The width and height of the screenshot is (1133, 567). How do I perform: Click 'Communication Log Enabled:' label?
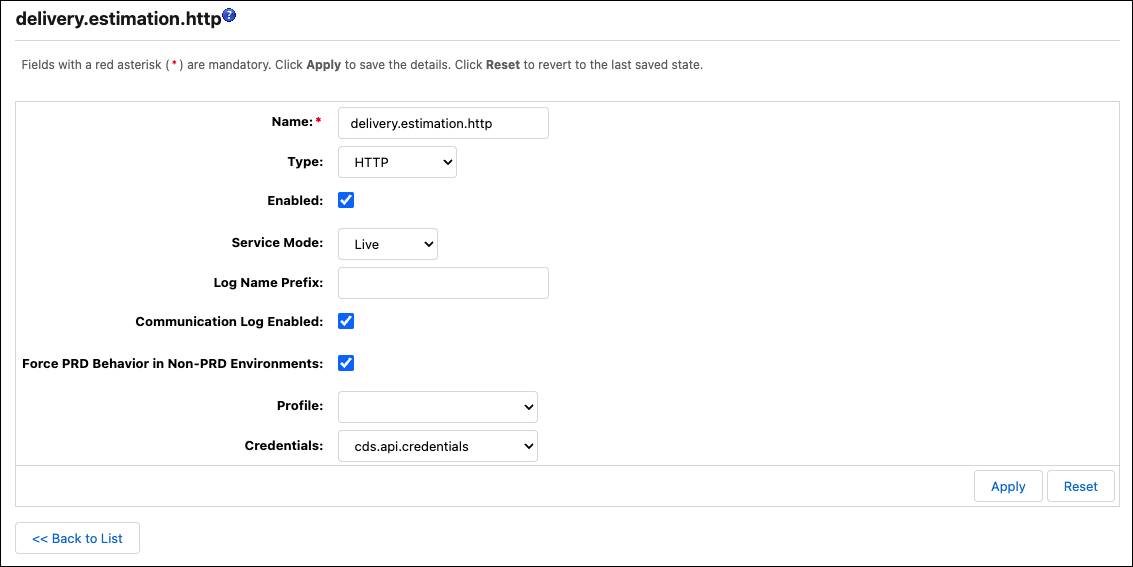coord(229,321)
